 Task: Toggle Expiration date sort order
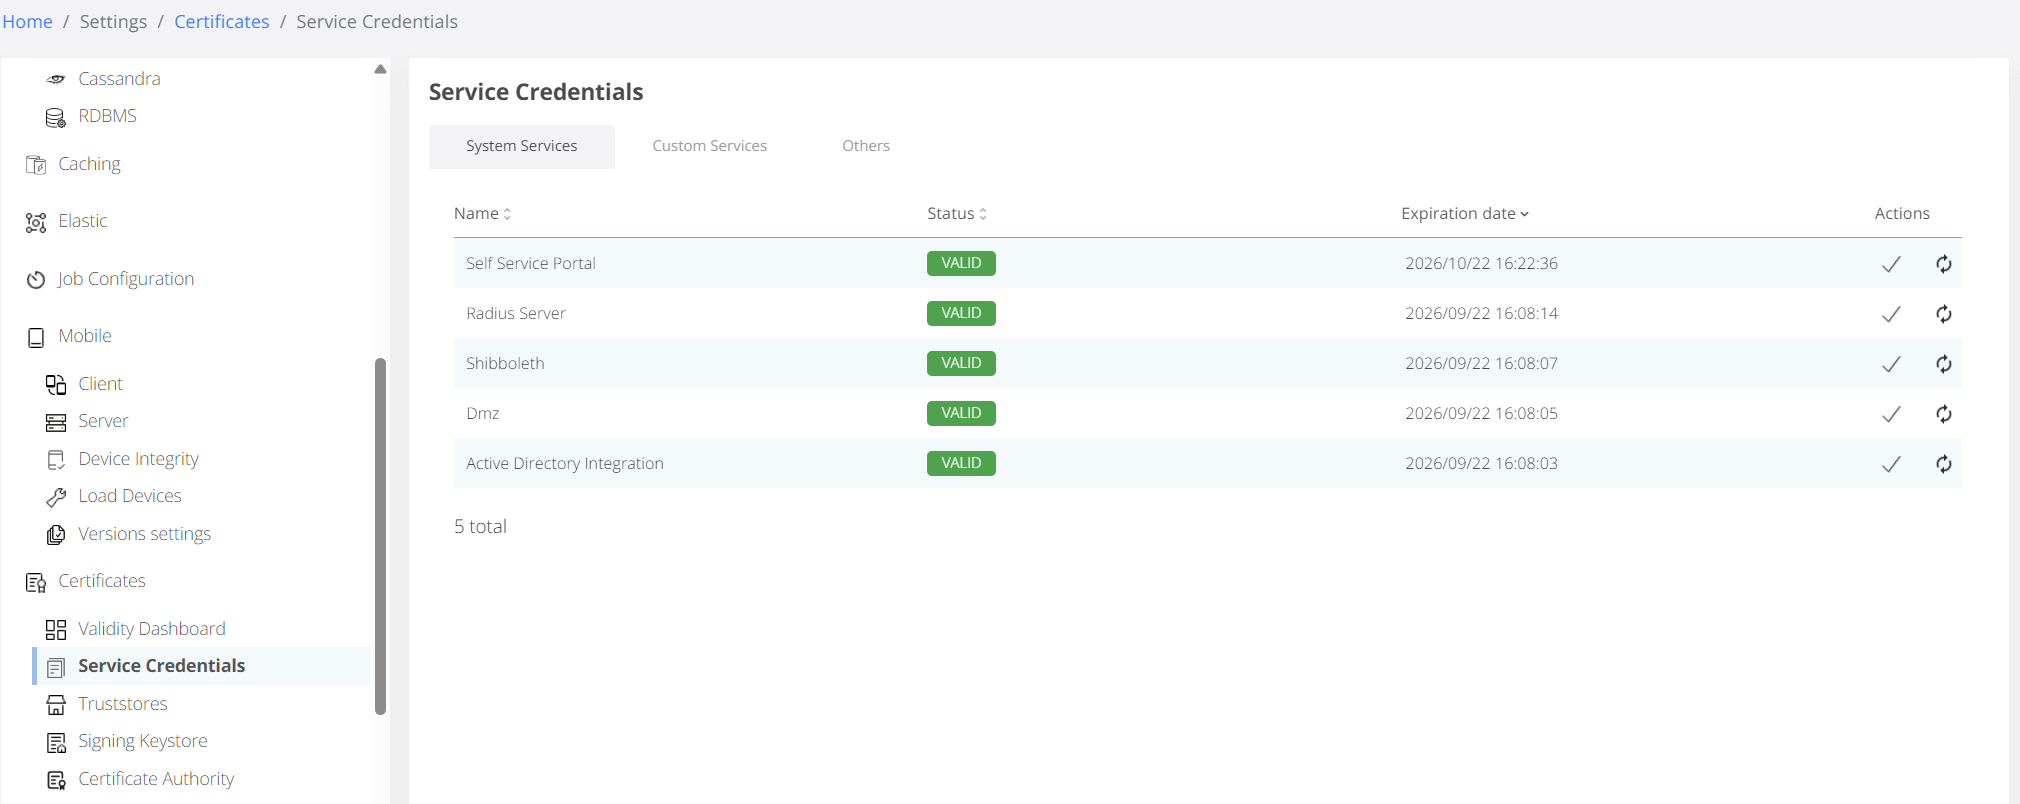pos(1464,214)
